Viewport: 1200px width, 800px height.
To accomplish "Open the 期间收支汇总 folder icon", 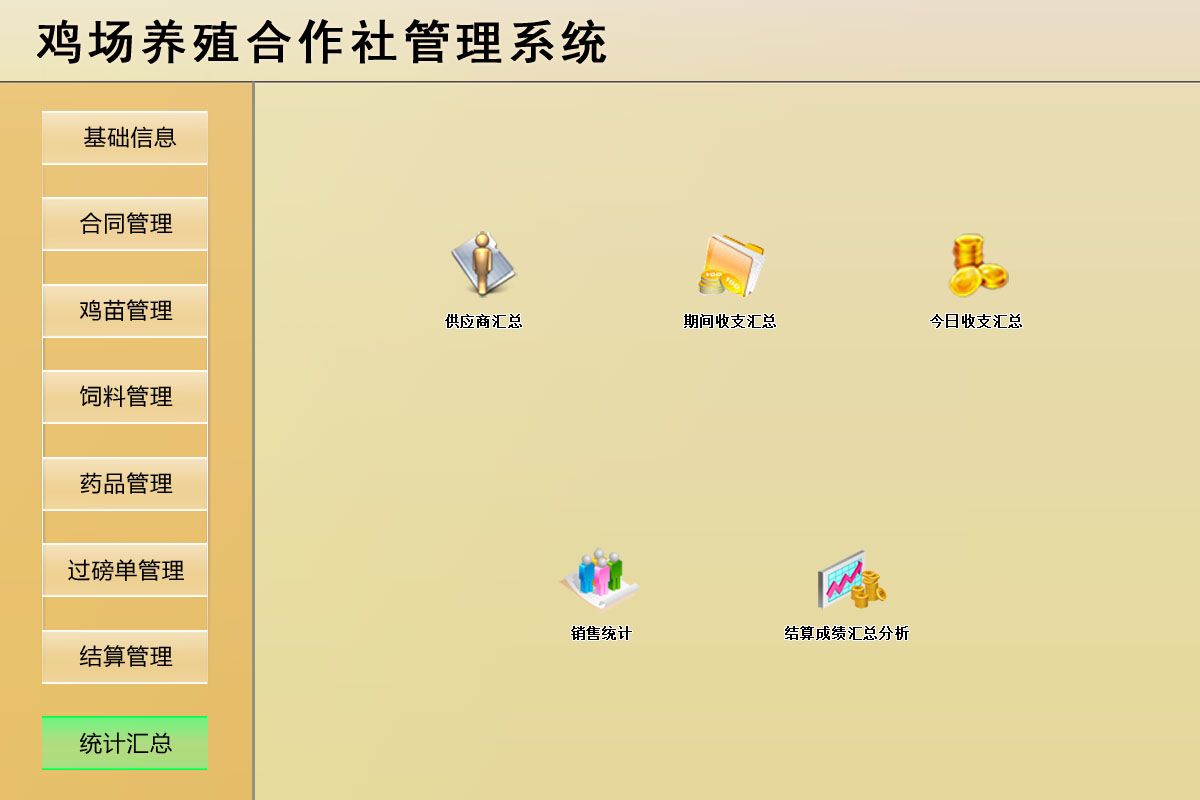I will (x=730, y=264).
